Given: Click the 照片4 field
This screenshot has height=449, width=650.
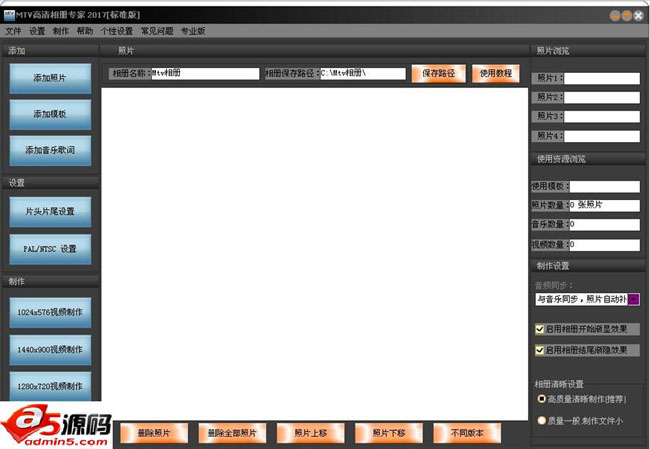Looking at the screenshot, I should [601, 136].
